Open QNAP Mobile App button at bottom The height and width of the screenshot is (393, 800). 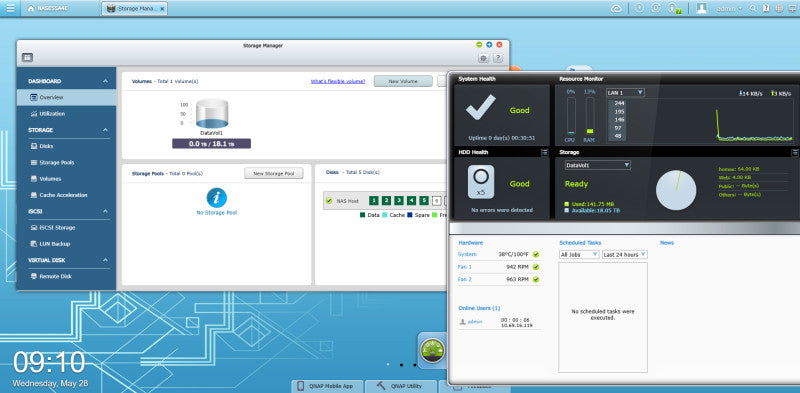[329, 386]
